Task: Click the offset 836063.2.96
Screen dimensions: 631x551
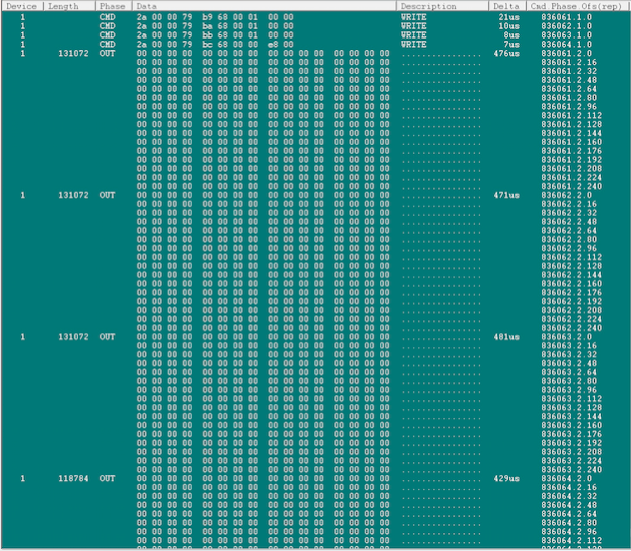Action: [x=569, y=390]
